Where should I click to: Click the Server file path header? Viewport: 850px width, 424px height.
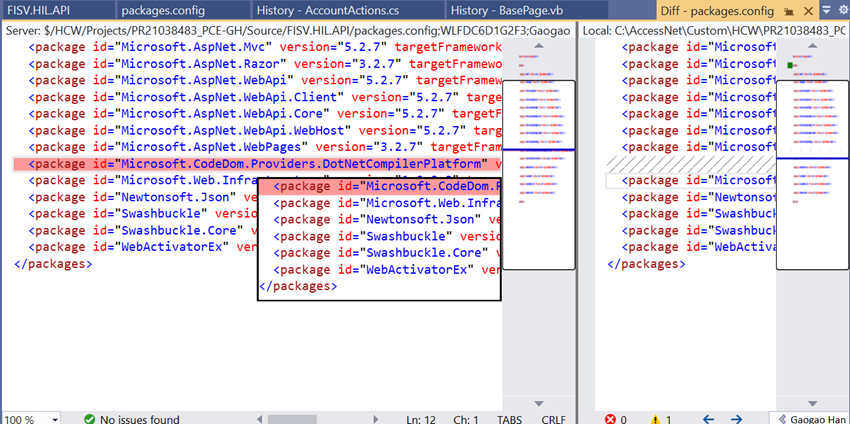click(x=288, y=31)
